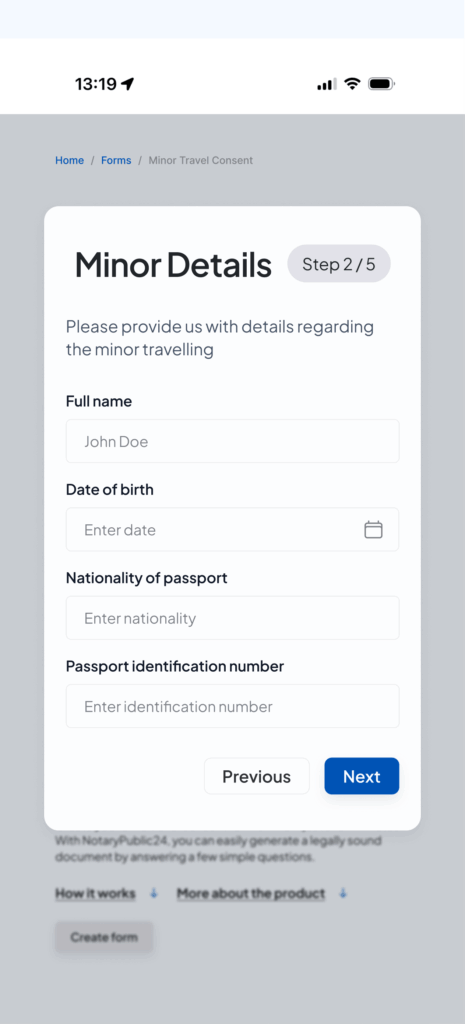Image resolution: width=465 pixels, height=1024 pixels.
Task: Select the Nationality of passport field
Action: (x=232, y=618)
